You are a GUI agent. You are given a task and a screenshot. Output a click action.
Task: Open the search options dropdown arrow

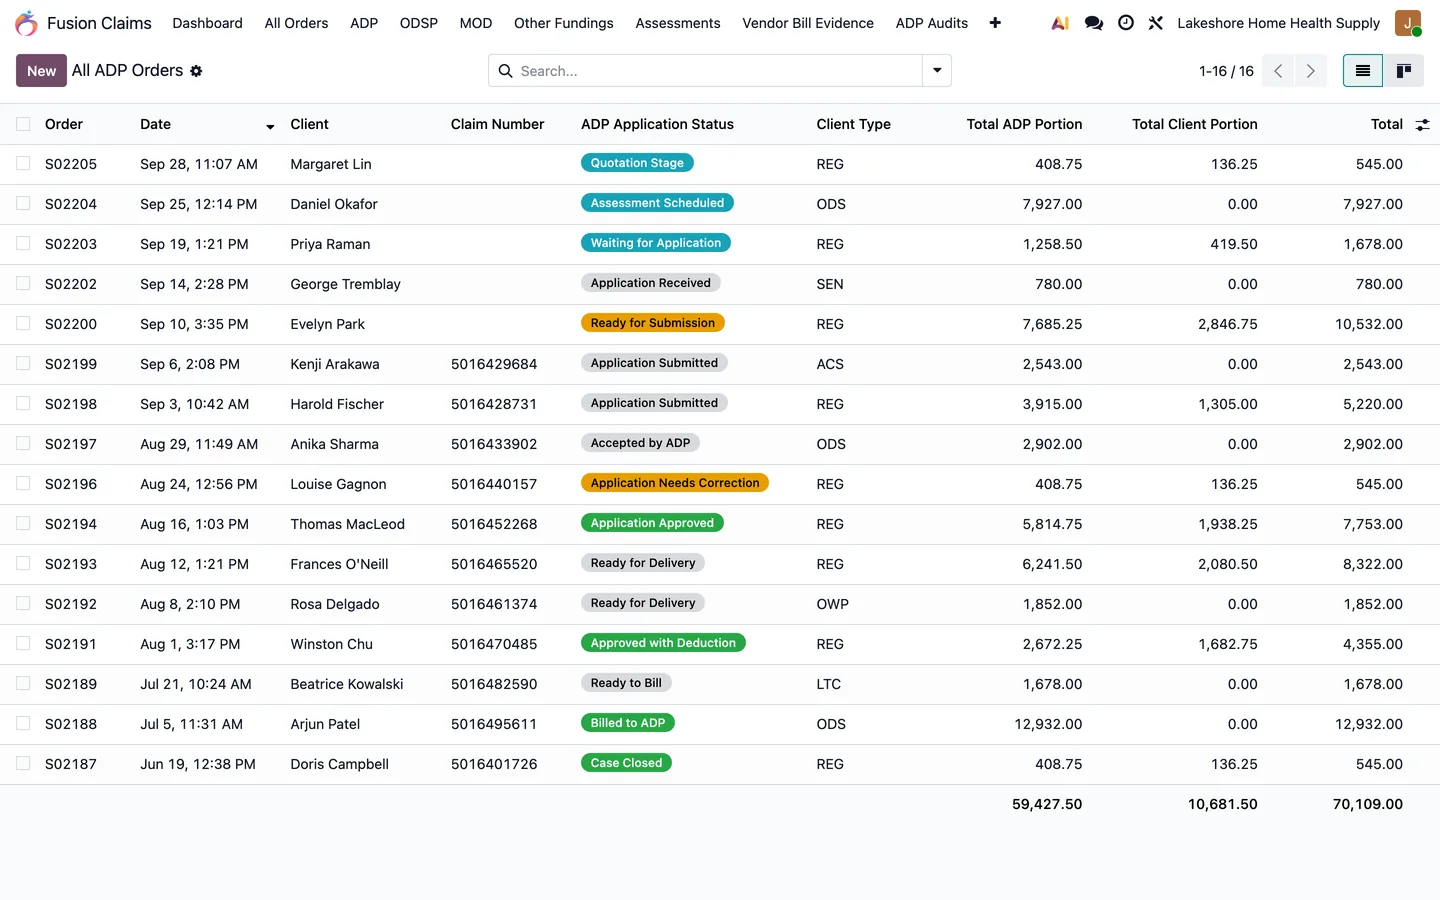[937, 71]
